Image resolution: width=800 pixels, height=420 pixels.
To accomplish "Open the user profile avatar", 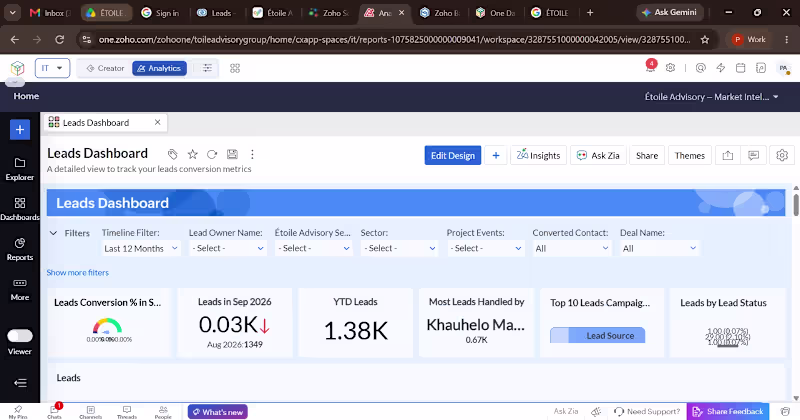I will [x=783, y=68].
